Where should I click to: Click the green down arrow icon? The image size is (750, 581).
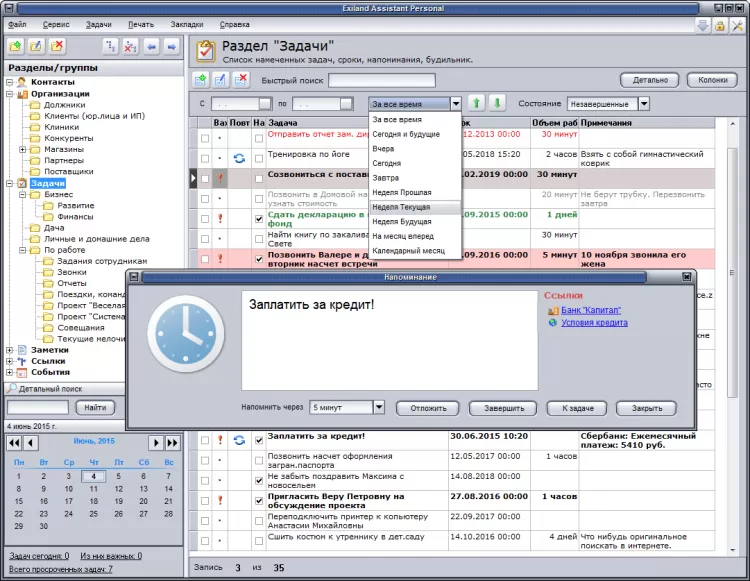[497, 103]
